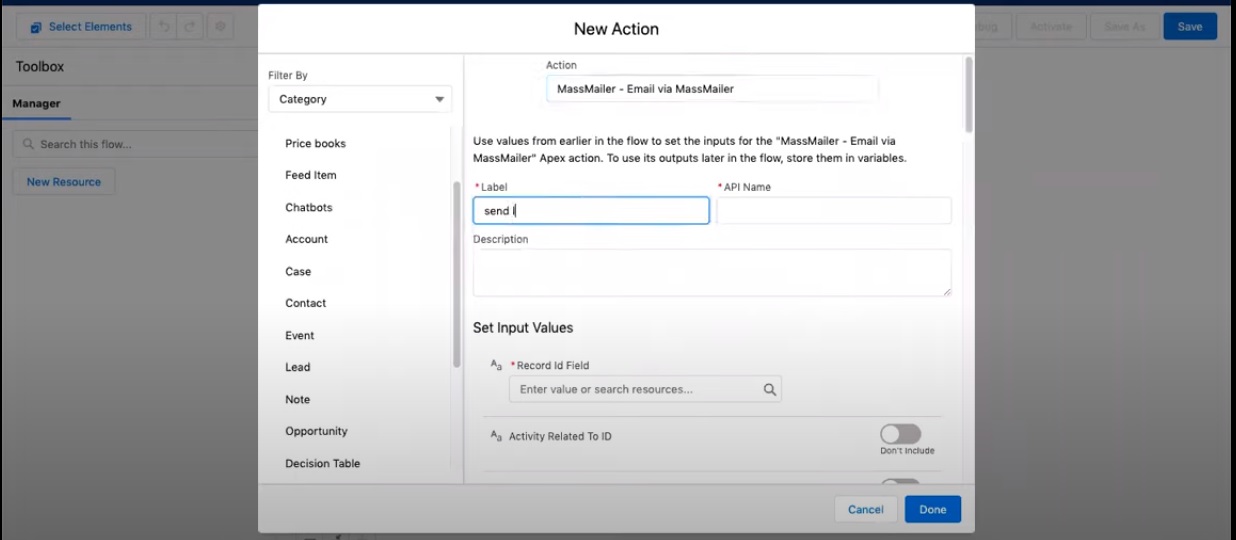Viewport: 1236px width, 540px height.
Task: Select Decision Table category in the list
Action: 322,463
